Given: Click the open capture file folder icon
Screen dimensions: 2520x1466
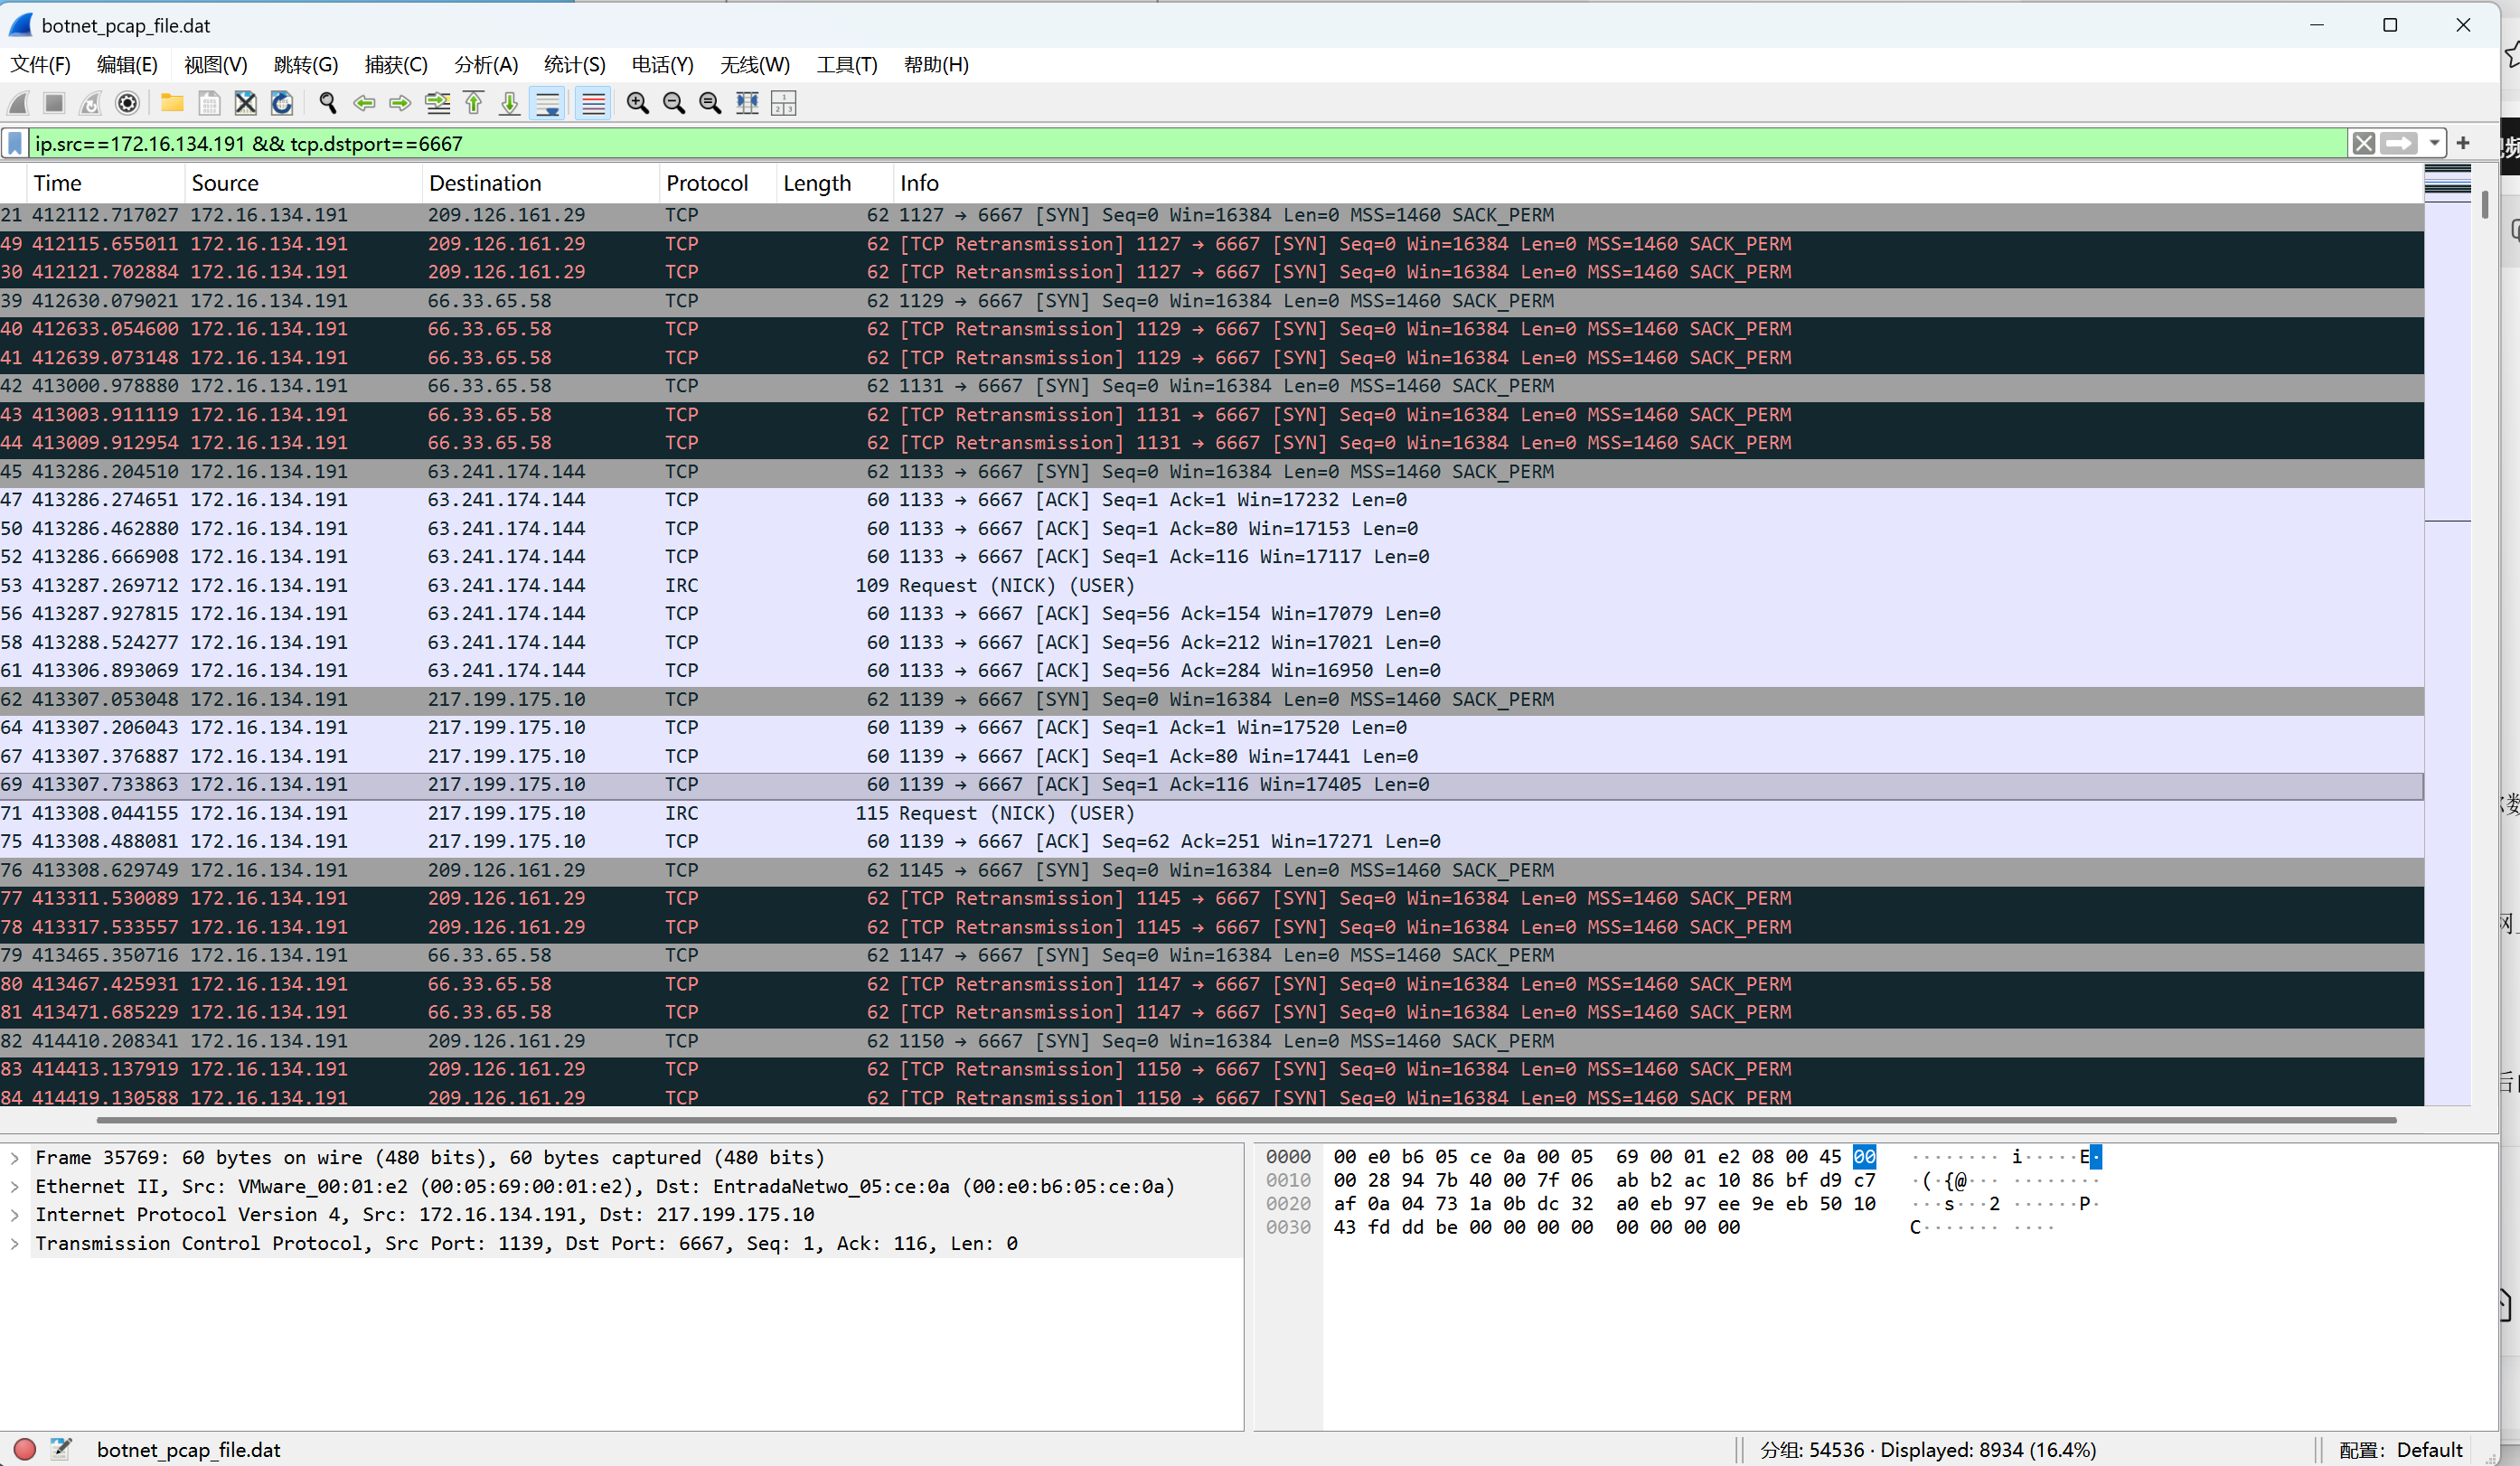Looking at the screenshot, I should click(x=172, y=103).
